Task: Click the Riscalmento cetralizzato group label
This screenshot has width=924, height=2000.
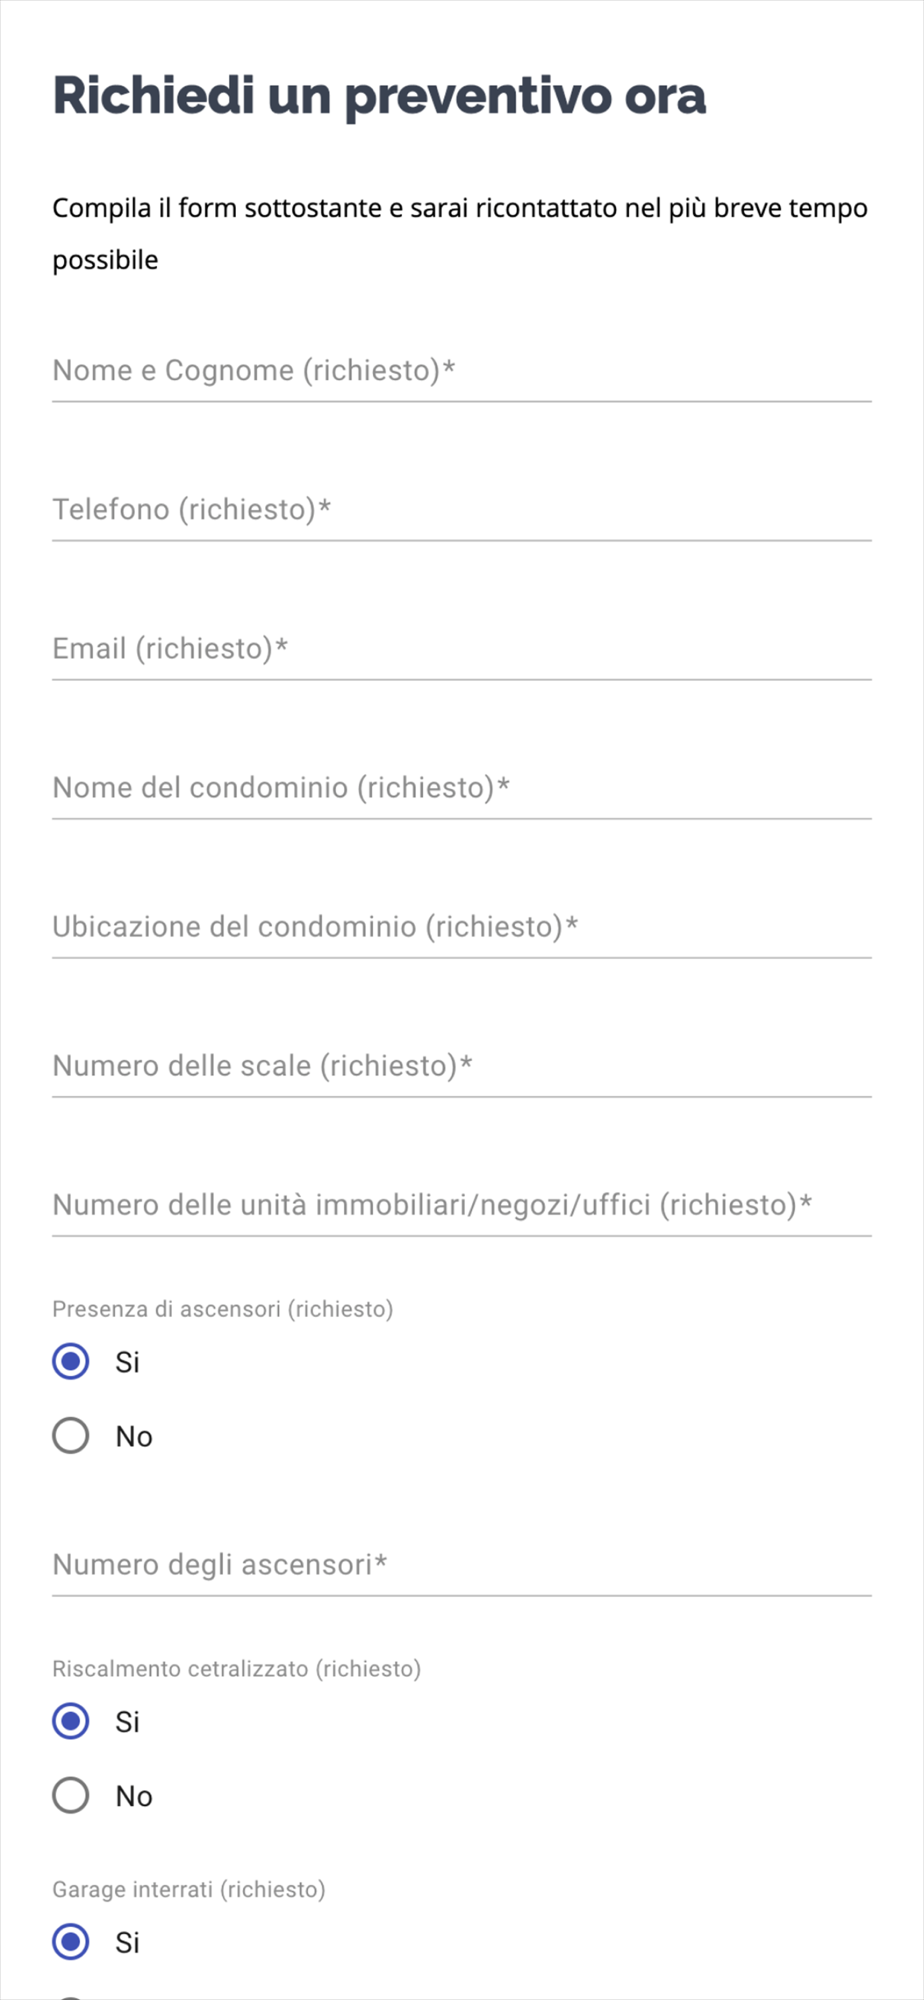Action: 236,1669
